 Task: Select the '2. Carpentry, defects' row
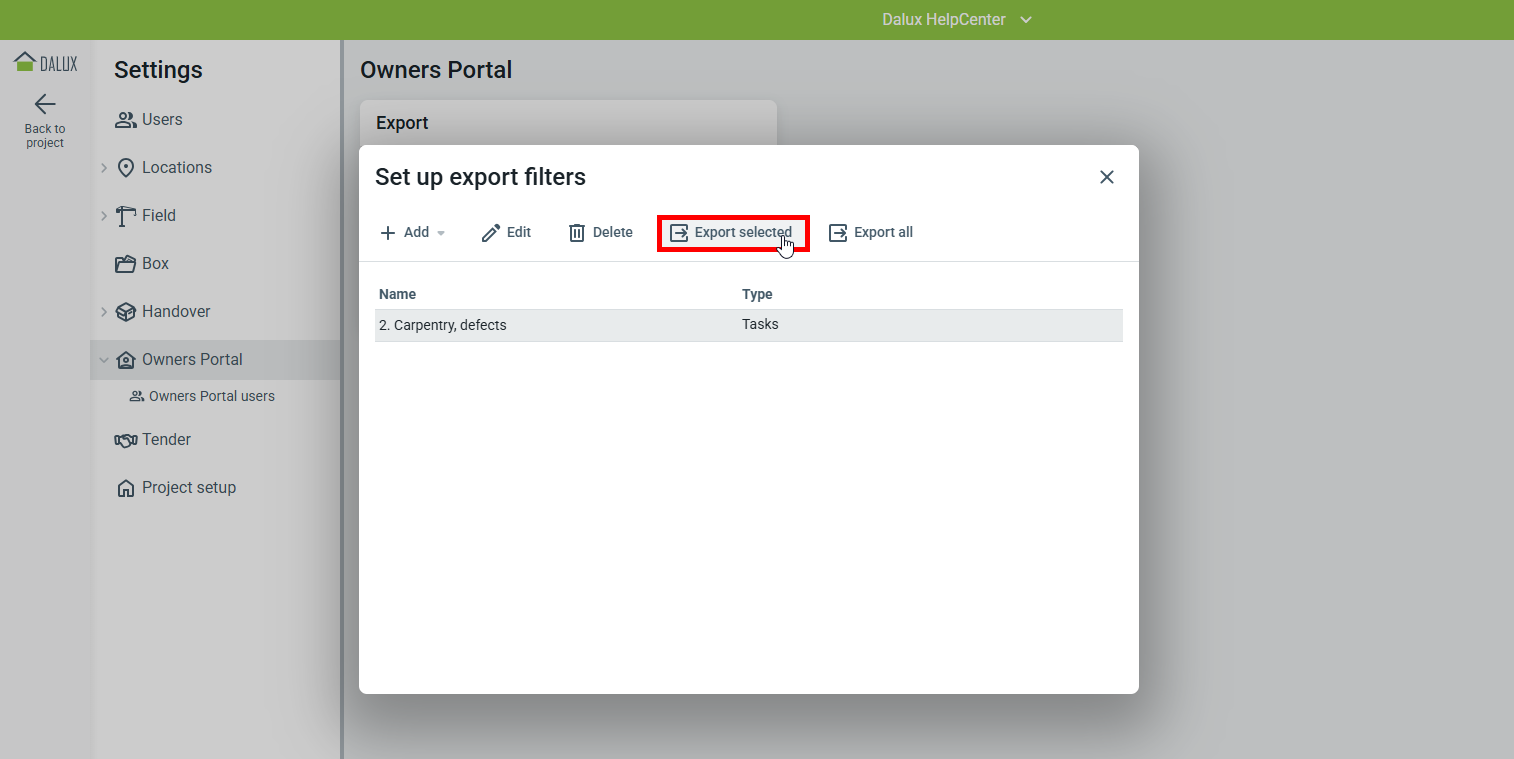749,325
